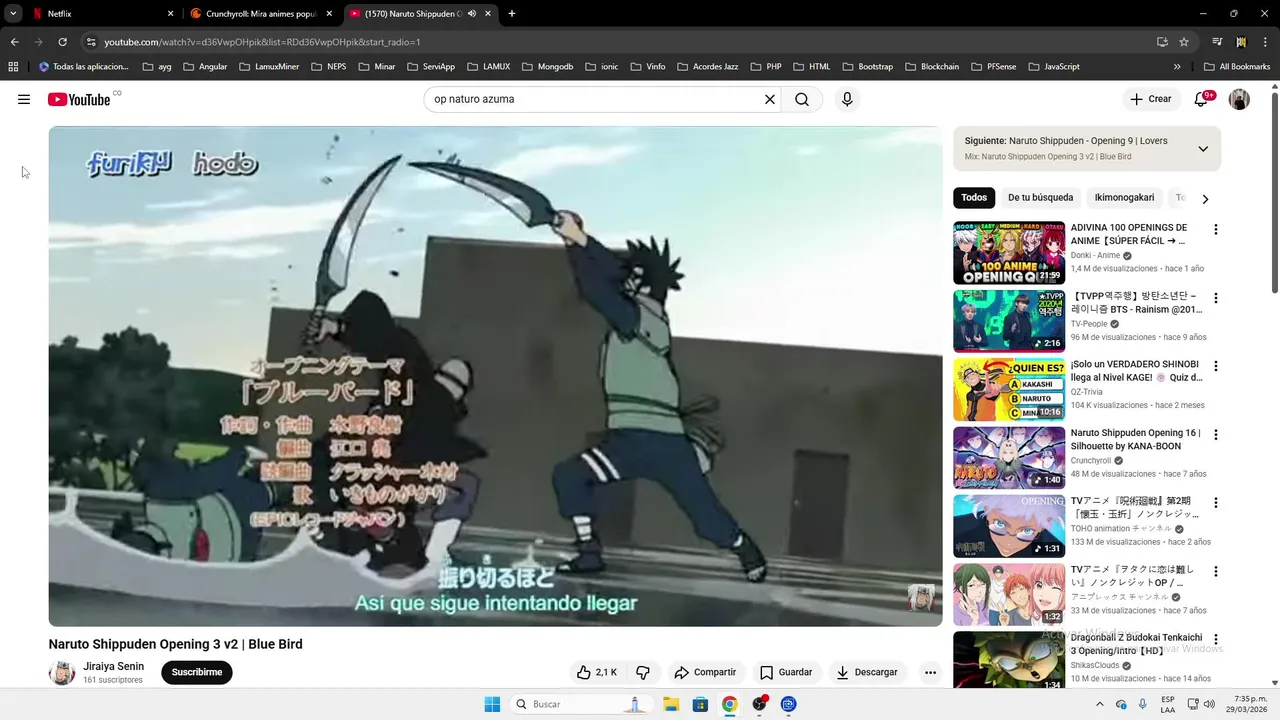Viewport: 1280px width, 720px height.
Task: Click the Suscribirme button
Action: [196, 672]
